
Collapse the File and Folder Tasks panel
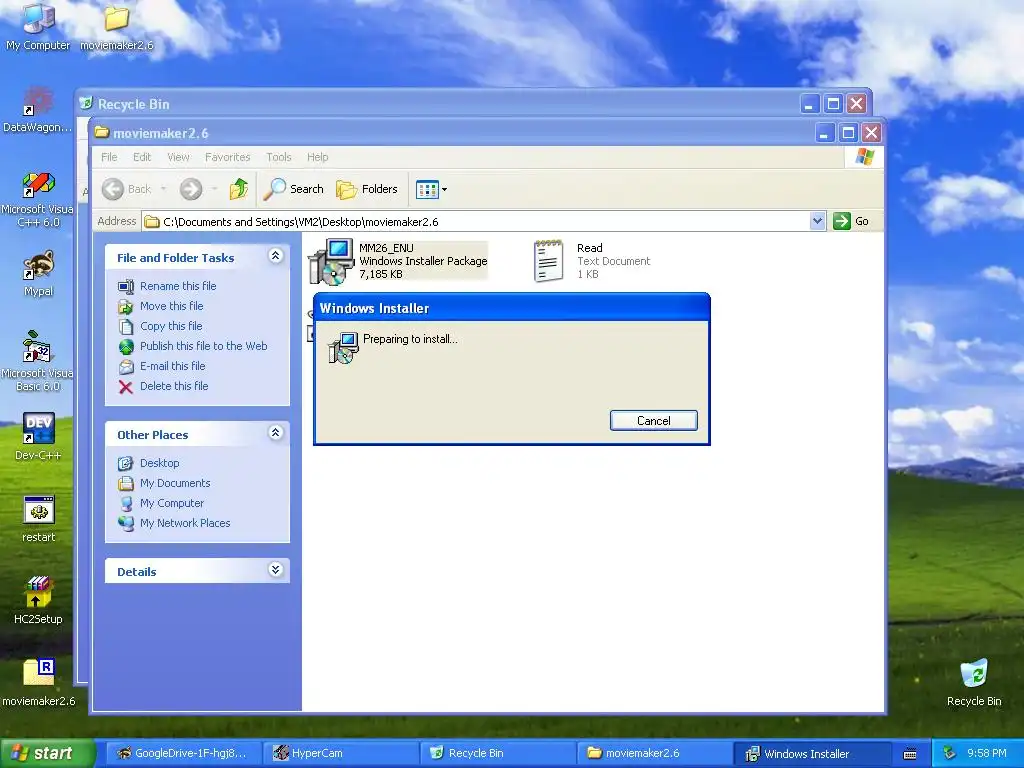(x=276, y=256)
